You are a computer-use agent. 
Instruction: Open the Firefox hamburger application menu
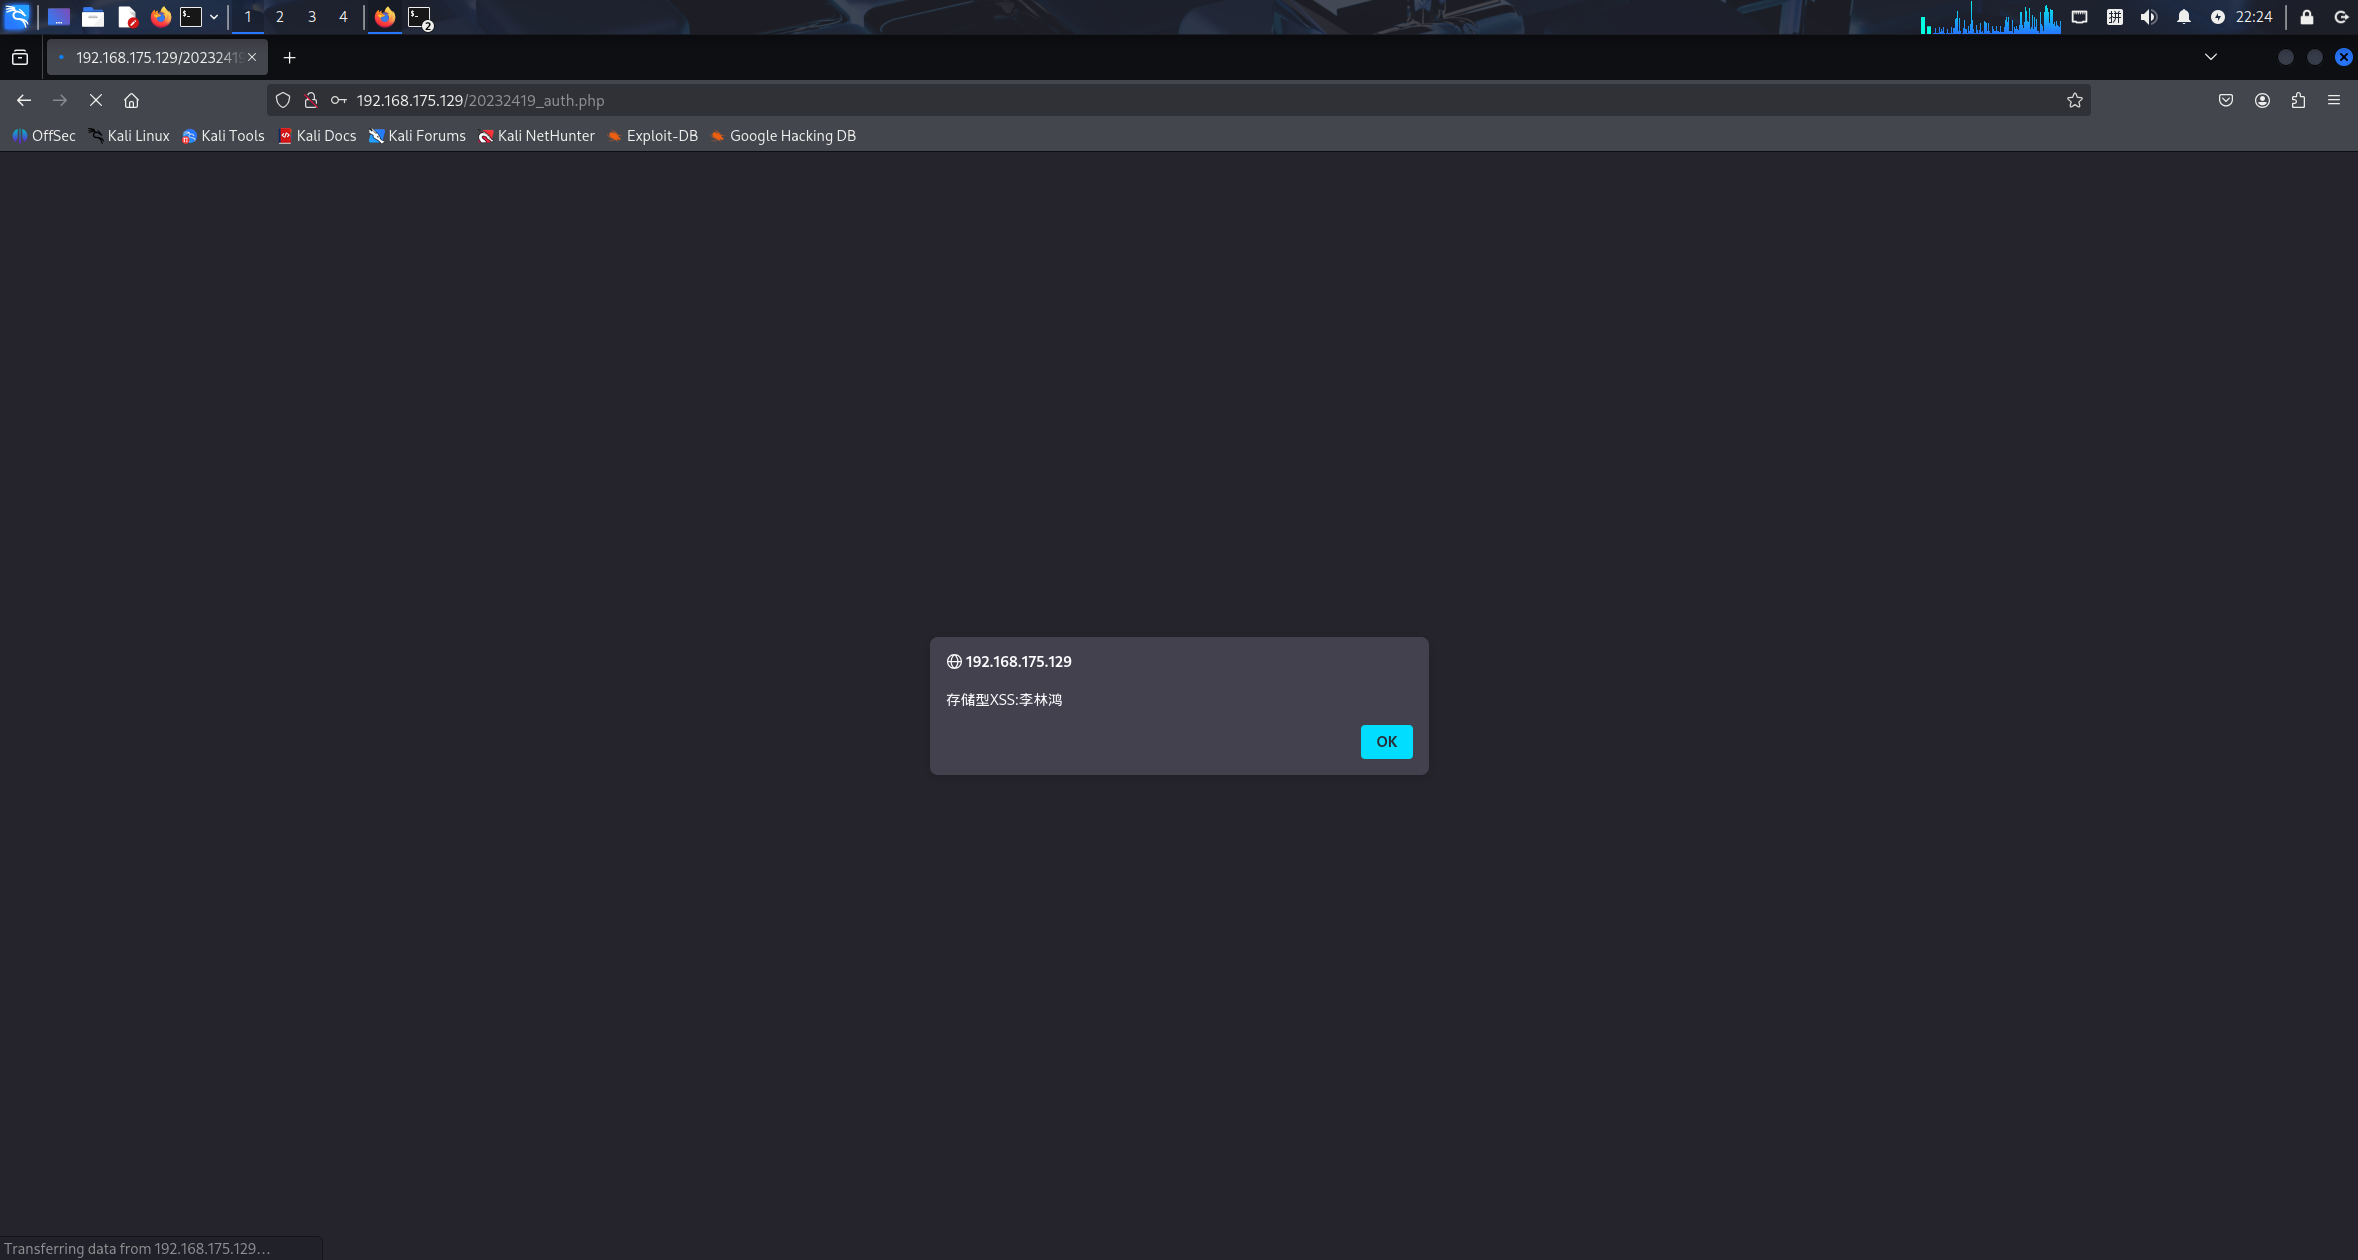point(2334,100)
